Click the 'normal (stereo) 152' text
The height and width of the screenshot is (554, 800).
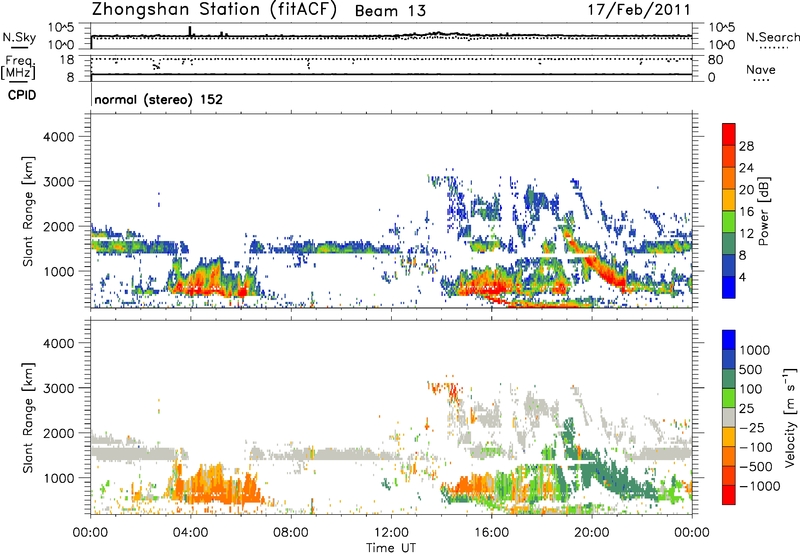point(158,99)
